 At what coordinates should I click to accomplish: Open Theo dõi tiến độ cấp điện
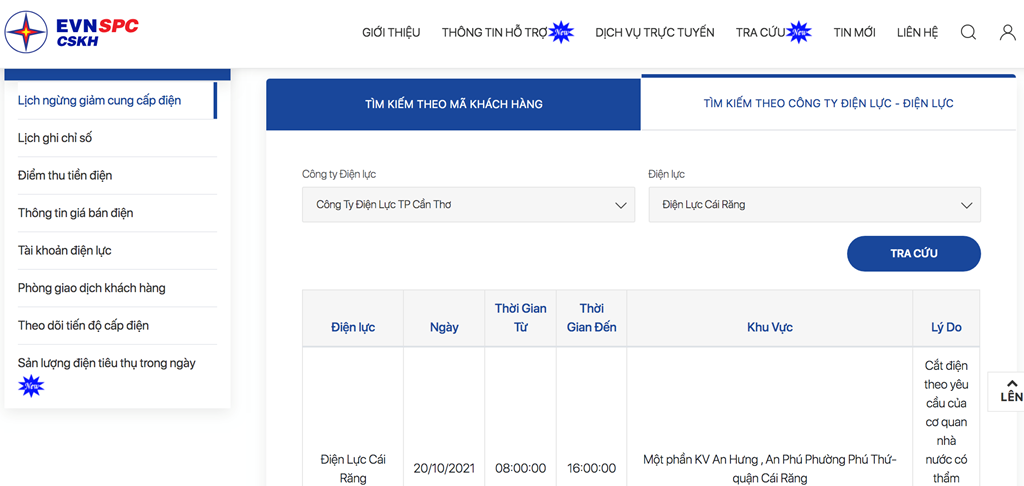pos(84,325)
